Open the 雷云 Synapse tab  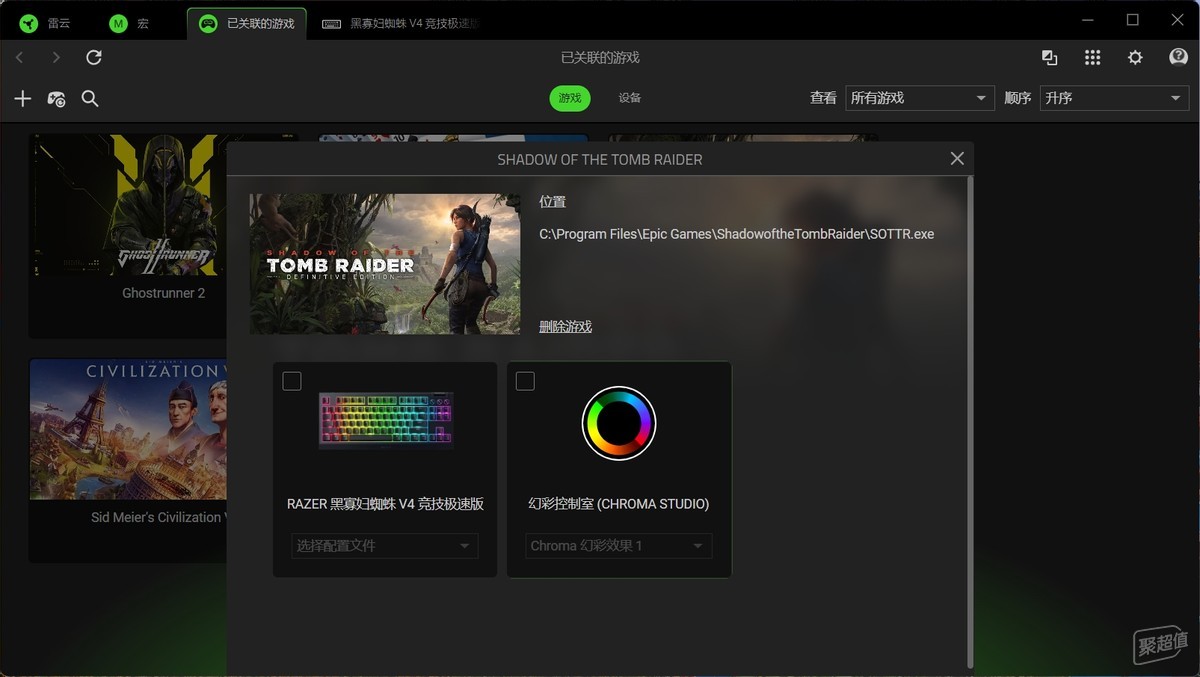tap(46, 23)
